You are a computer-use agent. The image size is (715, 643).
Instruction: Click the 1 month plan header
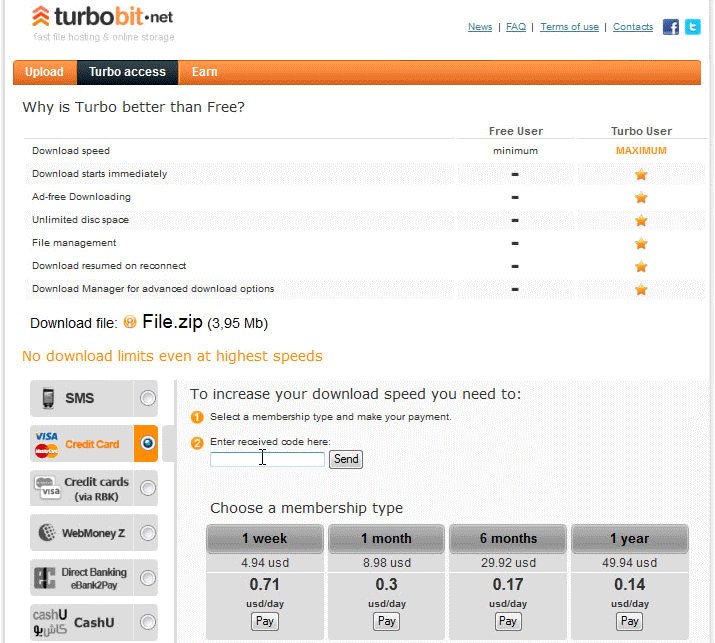(x=386, y=539)
